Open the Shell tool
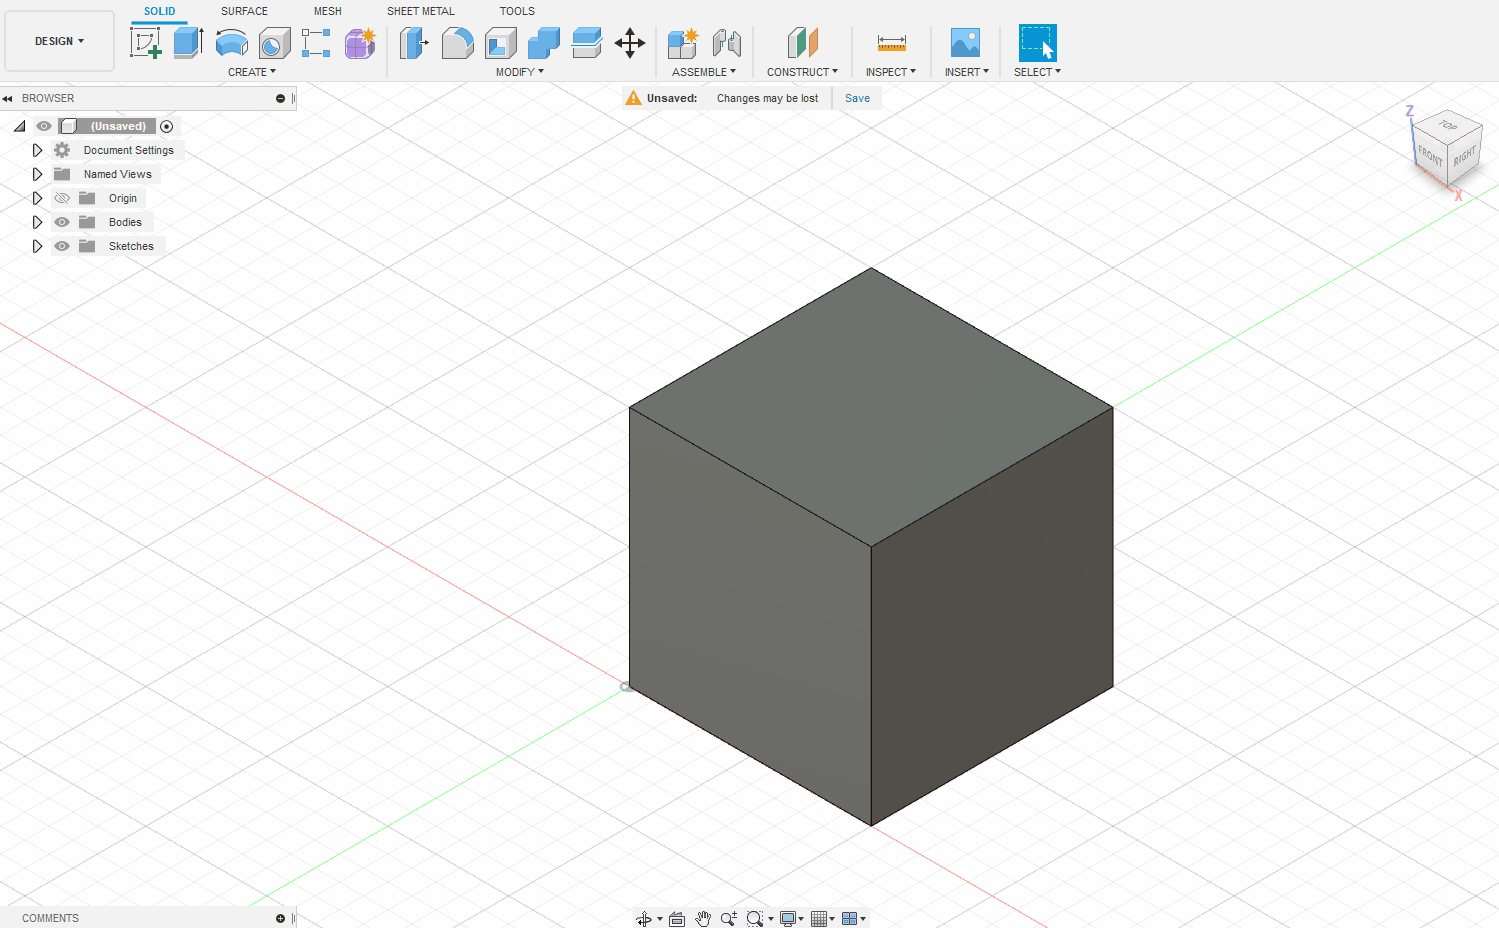 (x=500, y=43)
